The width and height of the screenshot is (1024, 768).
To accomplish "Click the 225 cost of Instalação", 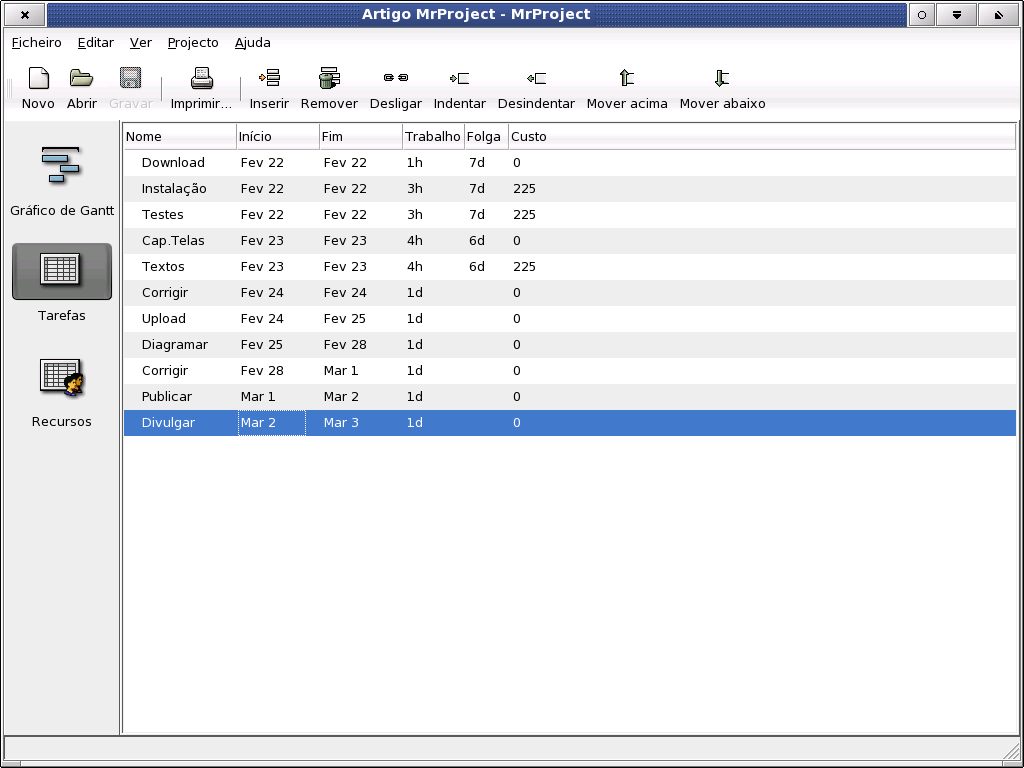I will pyautogui.click(x=524, y=189).
